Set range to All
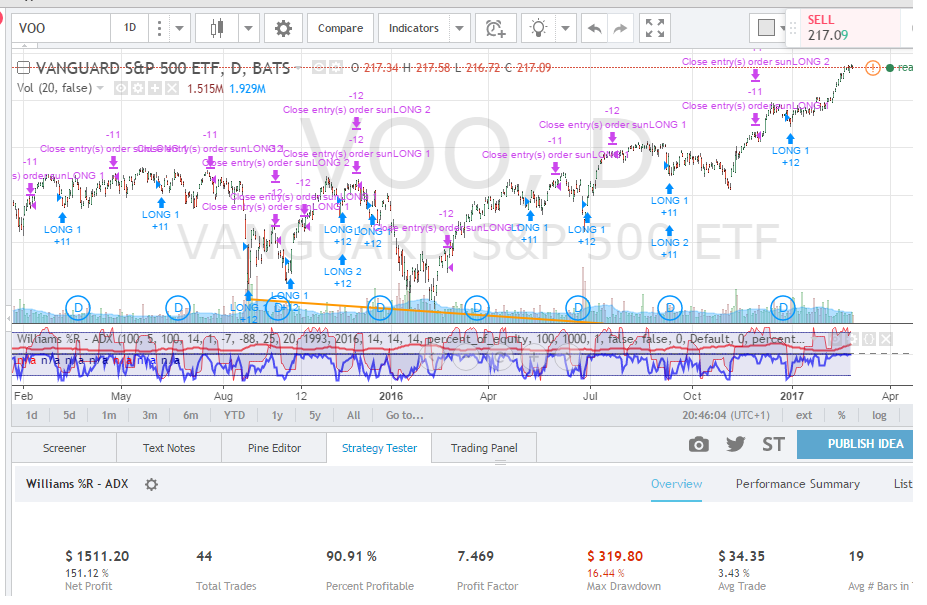The image size is (927, 605). coord(354,415)
